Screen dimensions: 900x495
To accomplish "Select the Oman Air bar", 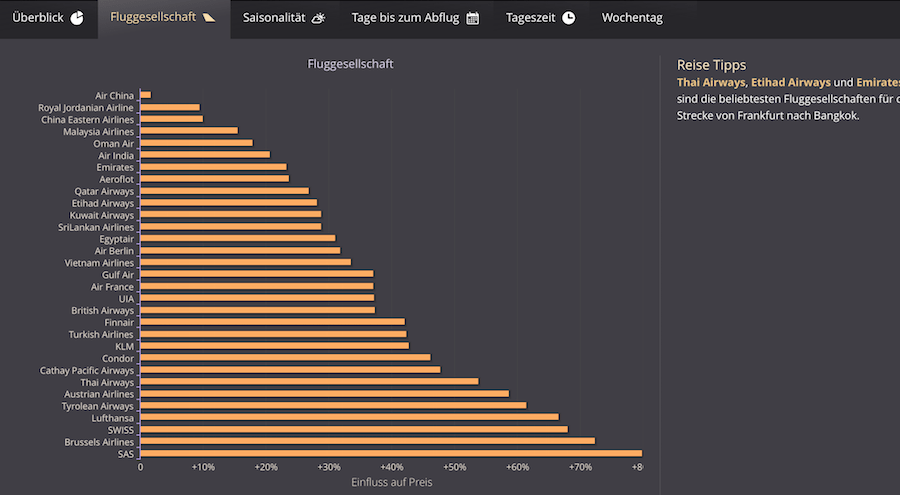I will pyautogui.click(x=196, y=143).
